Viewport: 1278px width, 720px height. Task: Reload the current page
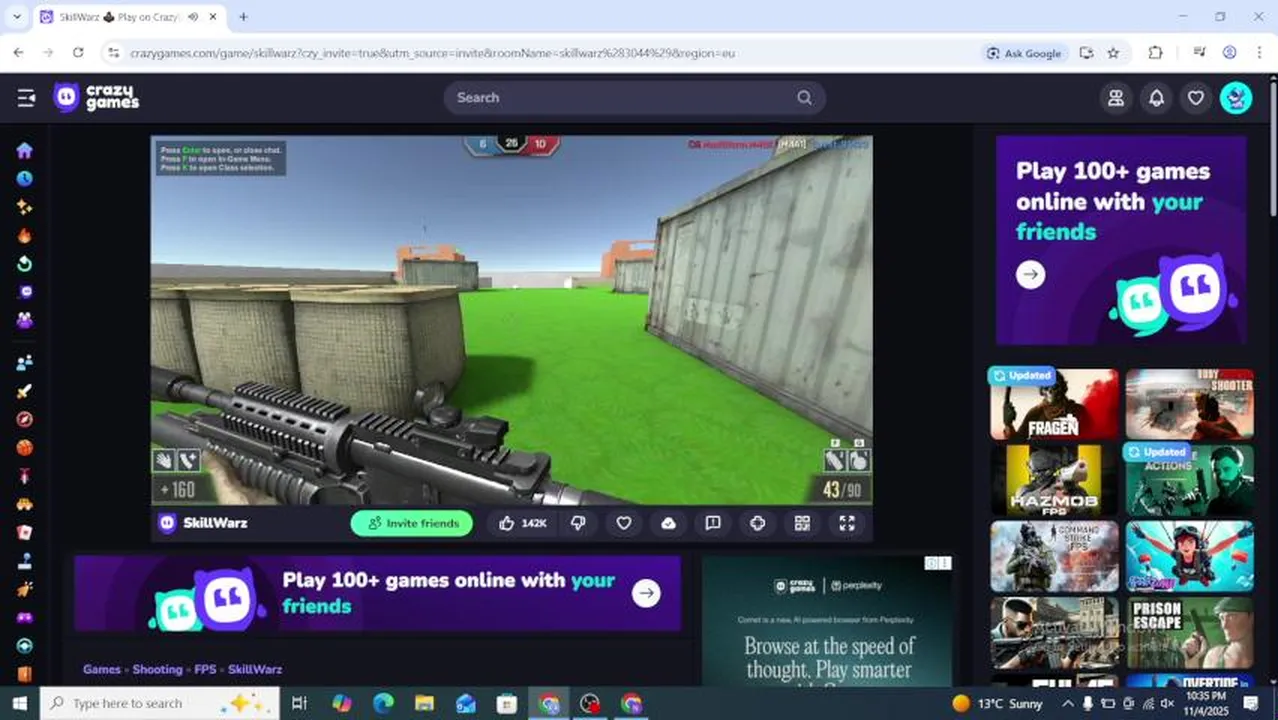coord(78,53)
